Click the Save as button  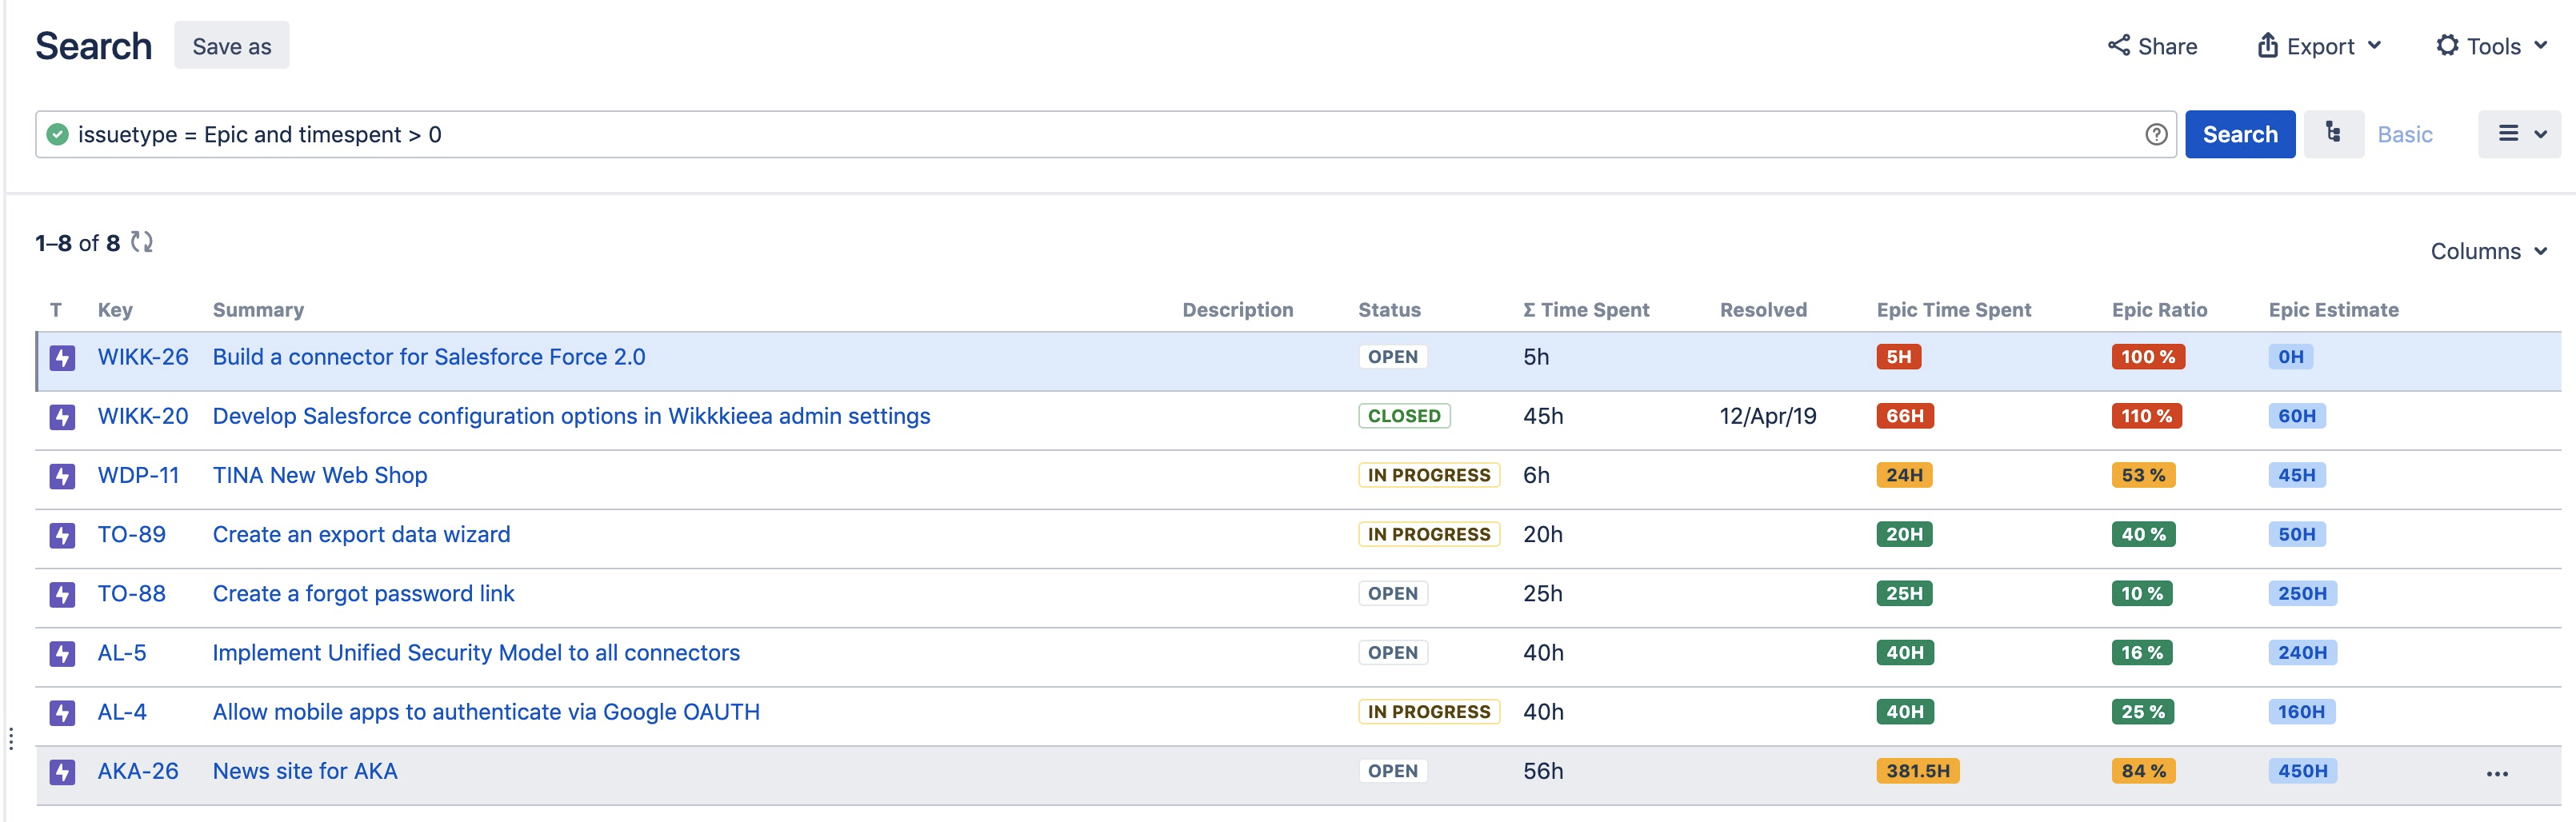[231, 46]
